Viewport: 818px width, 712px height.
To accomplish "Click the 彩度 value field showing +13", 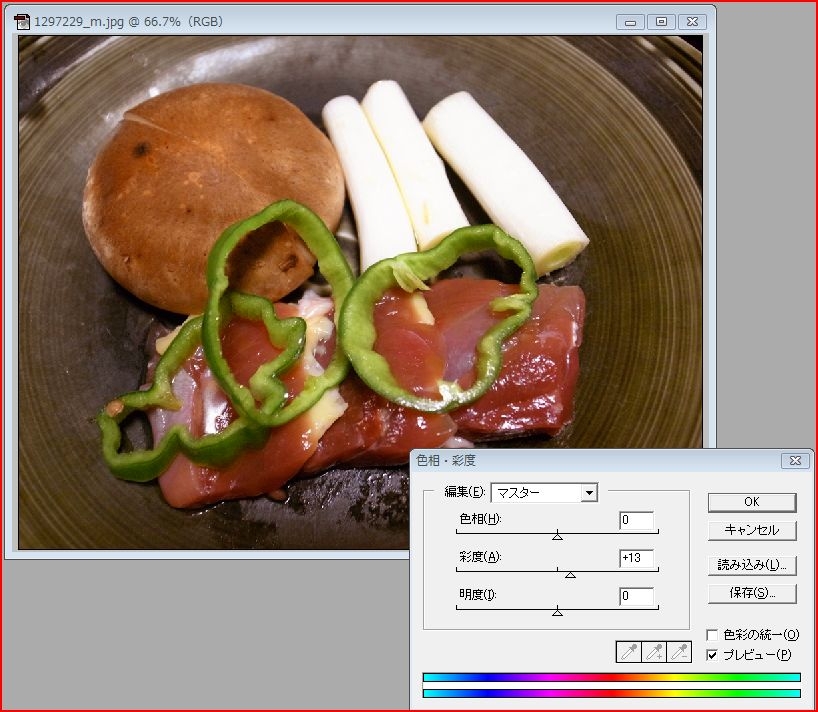I will coord(636,558).
